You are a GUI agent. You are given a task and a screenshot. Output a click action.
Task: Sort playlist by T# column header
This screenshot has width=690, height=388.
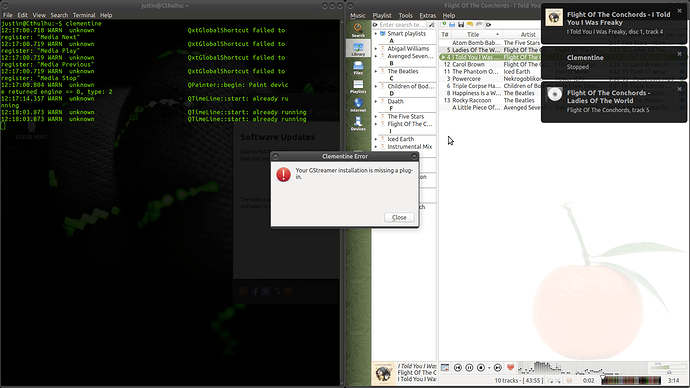click(x=445, y=34)
